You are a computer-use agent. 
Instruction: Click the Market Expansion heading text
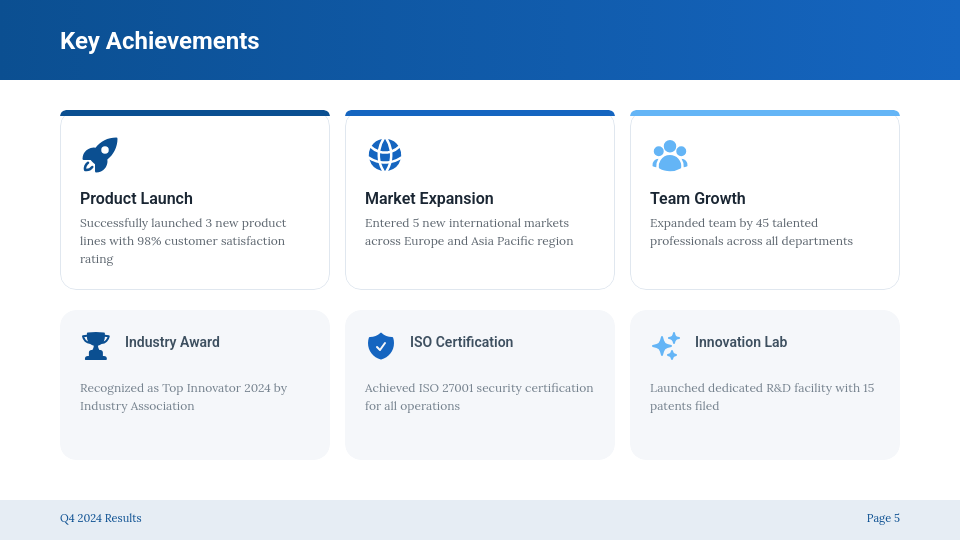click(429, 198)
